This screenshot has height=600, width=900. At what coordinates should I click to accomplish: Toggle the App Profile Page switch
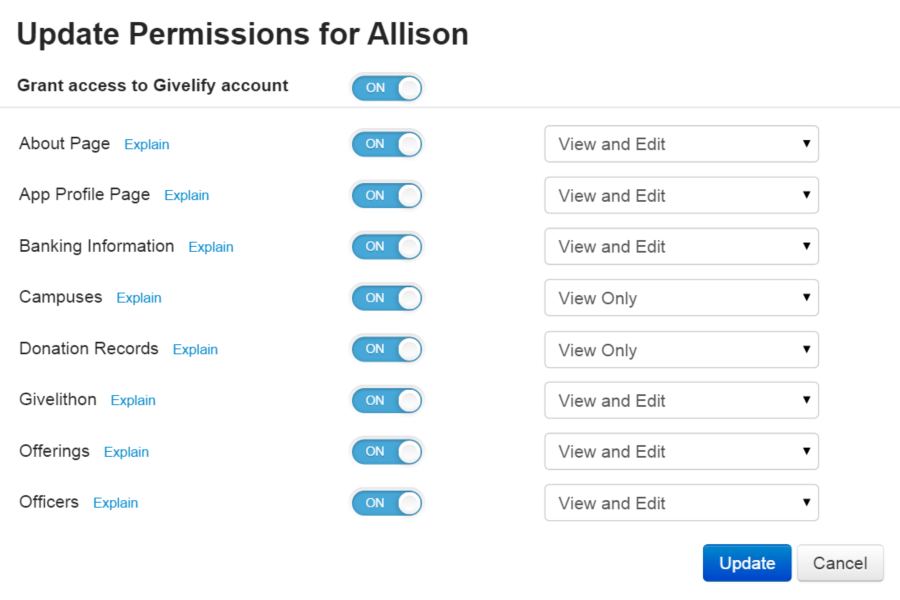pos(386,195)
